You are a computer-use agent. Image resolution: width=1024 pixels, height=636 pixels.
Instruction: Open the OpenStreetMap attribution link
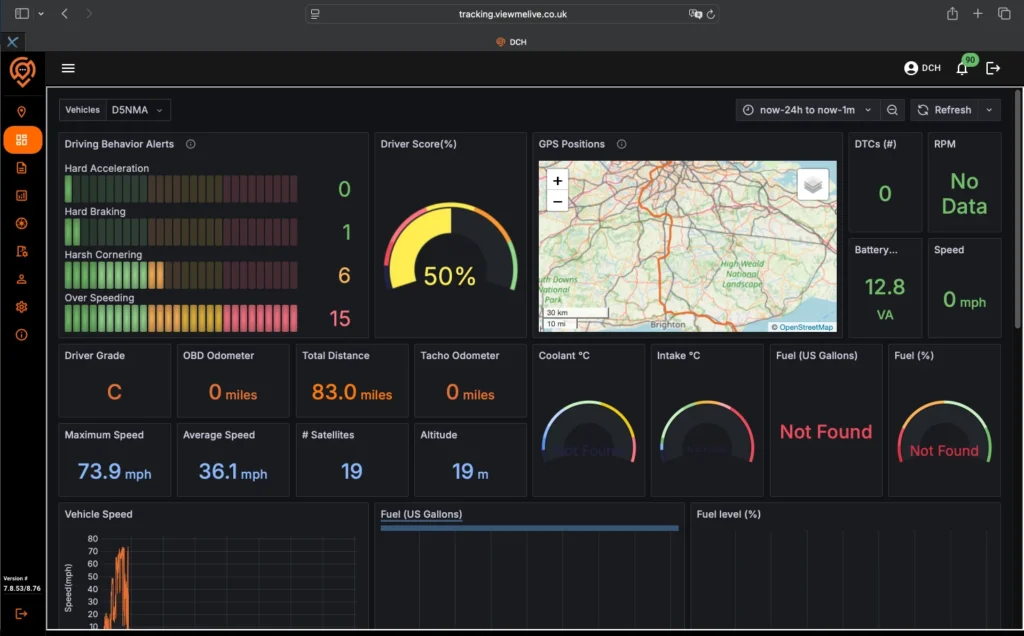coord(806,327)
